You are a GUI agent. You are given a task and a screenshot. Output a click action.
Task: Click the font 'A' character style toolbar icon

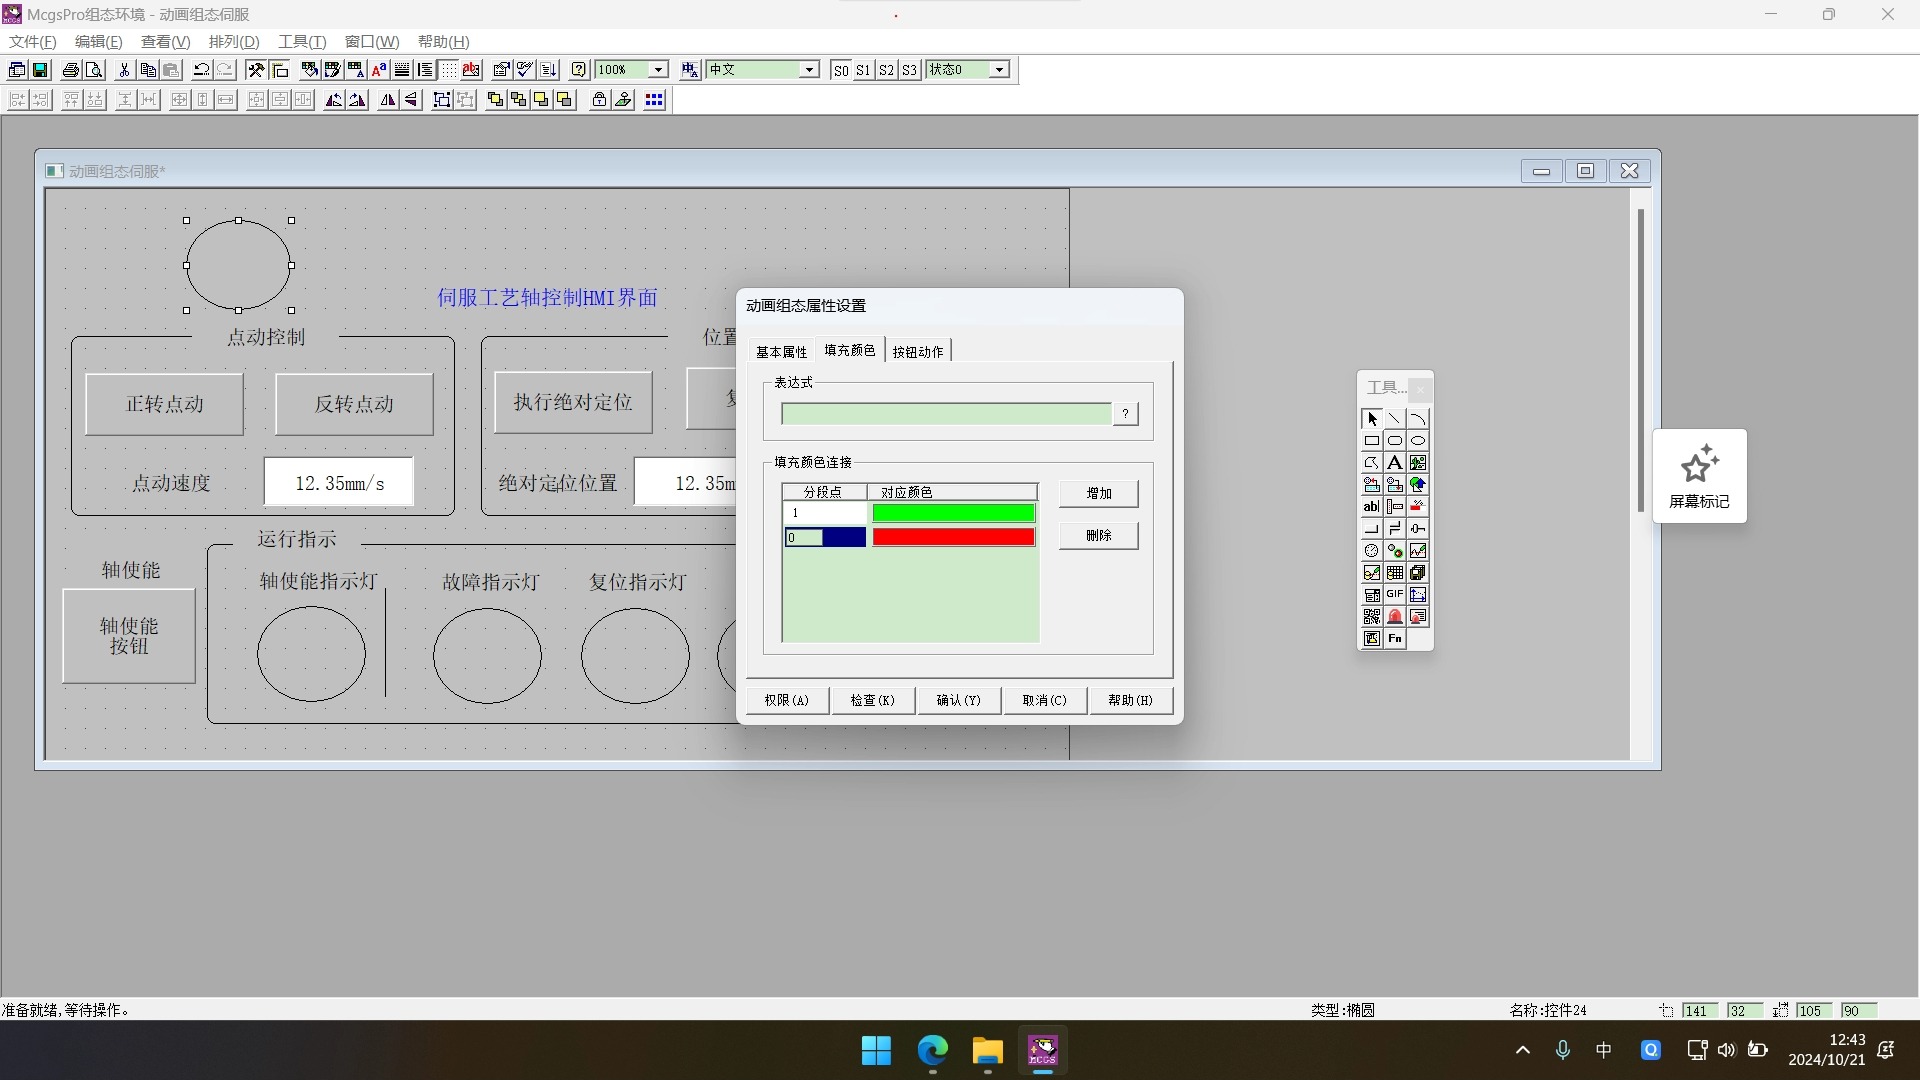click(379, 70)
